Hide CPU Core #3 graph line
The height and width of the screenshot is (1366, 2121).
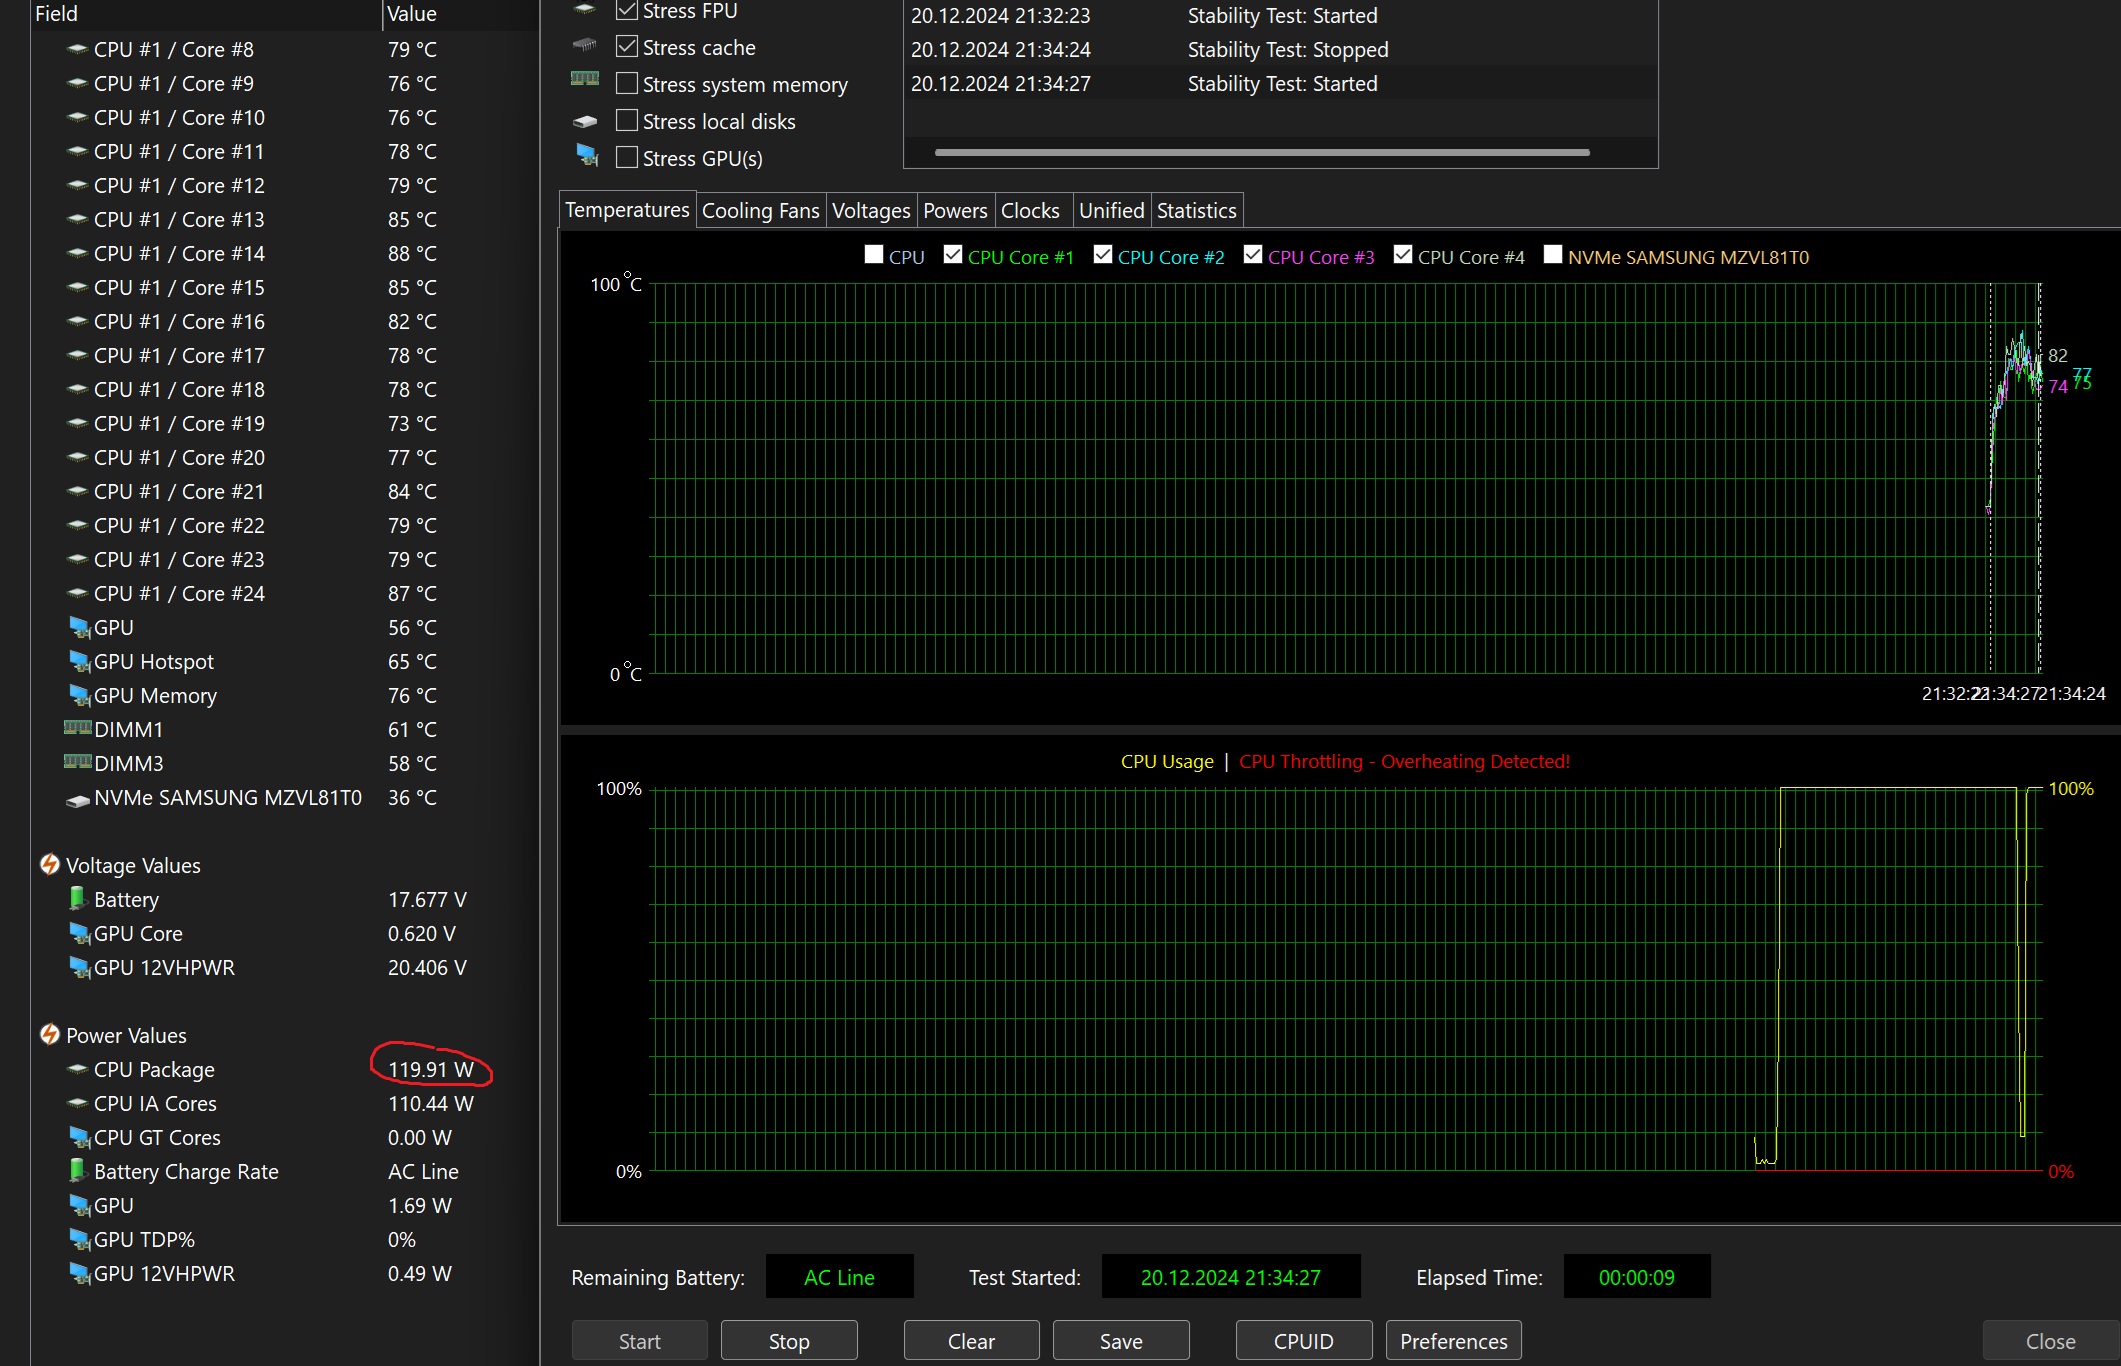tap(1253, 255)
